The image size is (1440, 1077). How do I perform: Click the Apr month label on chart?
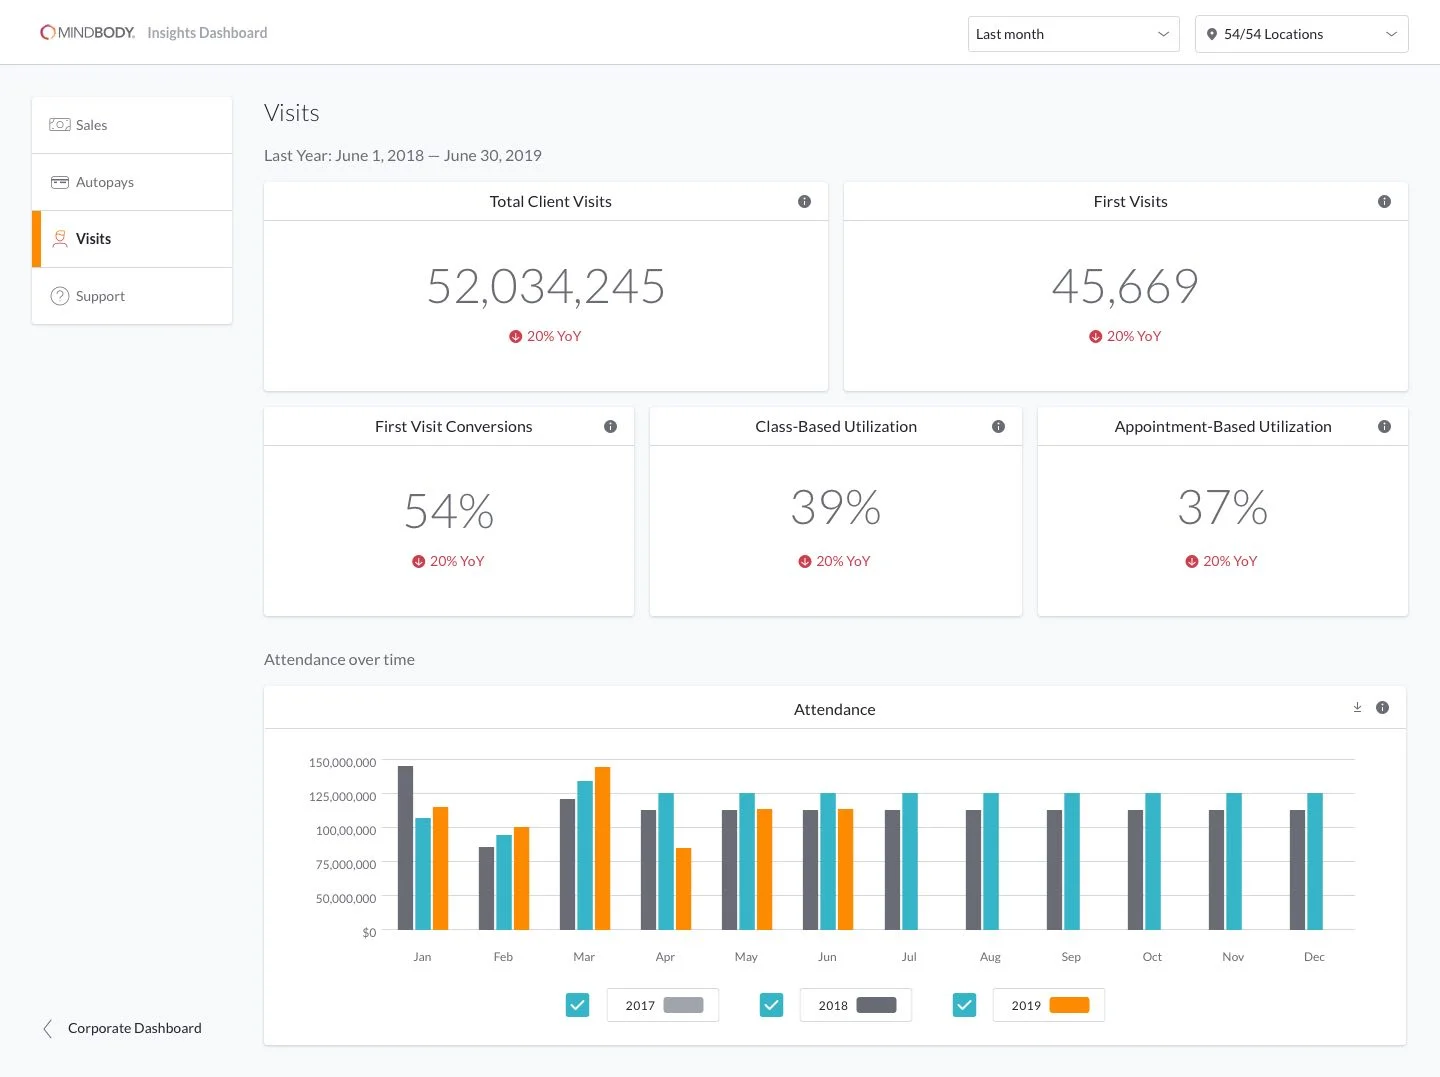pyautogui.click(x=665, y=957)
